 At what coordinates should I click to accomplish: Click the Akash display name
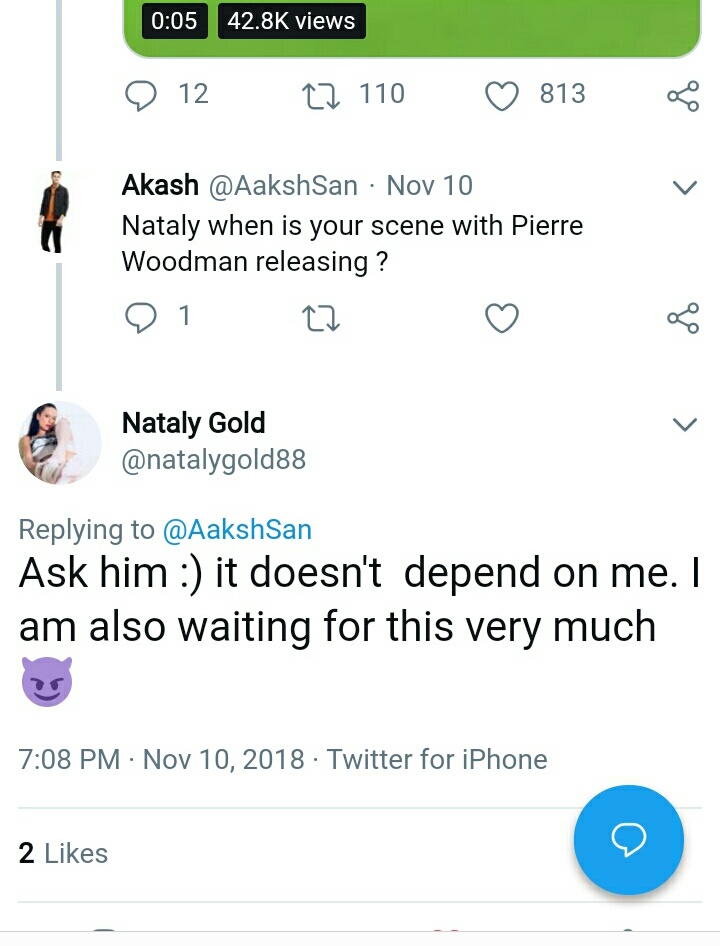pyautogui.click(x=160, y=185)
